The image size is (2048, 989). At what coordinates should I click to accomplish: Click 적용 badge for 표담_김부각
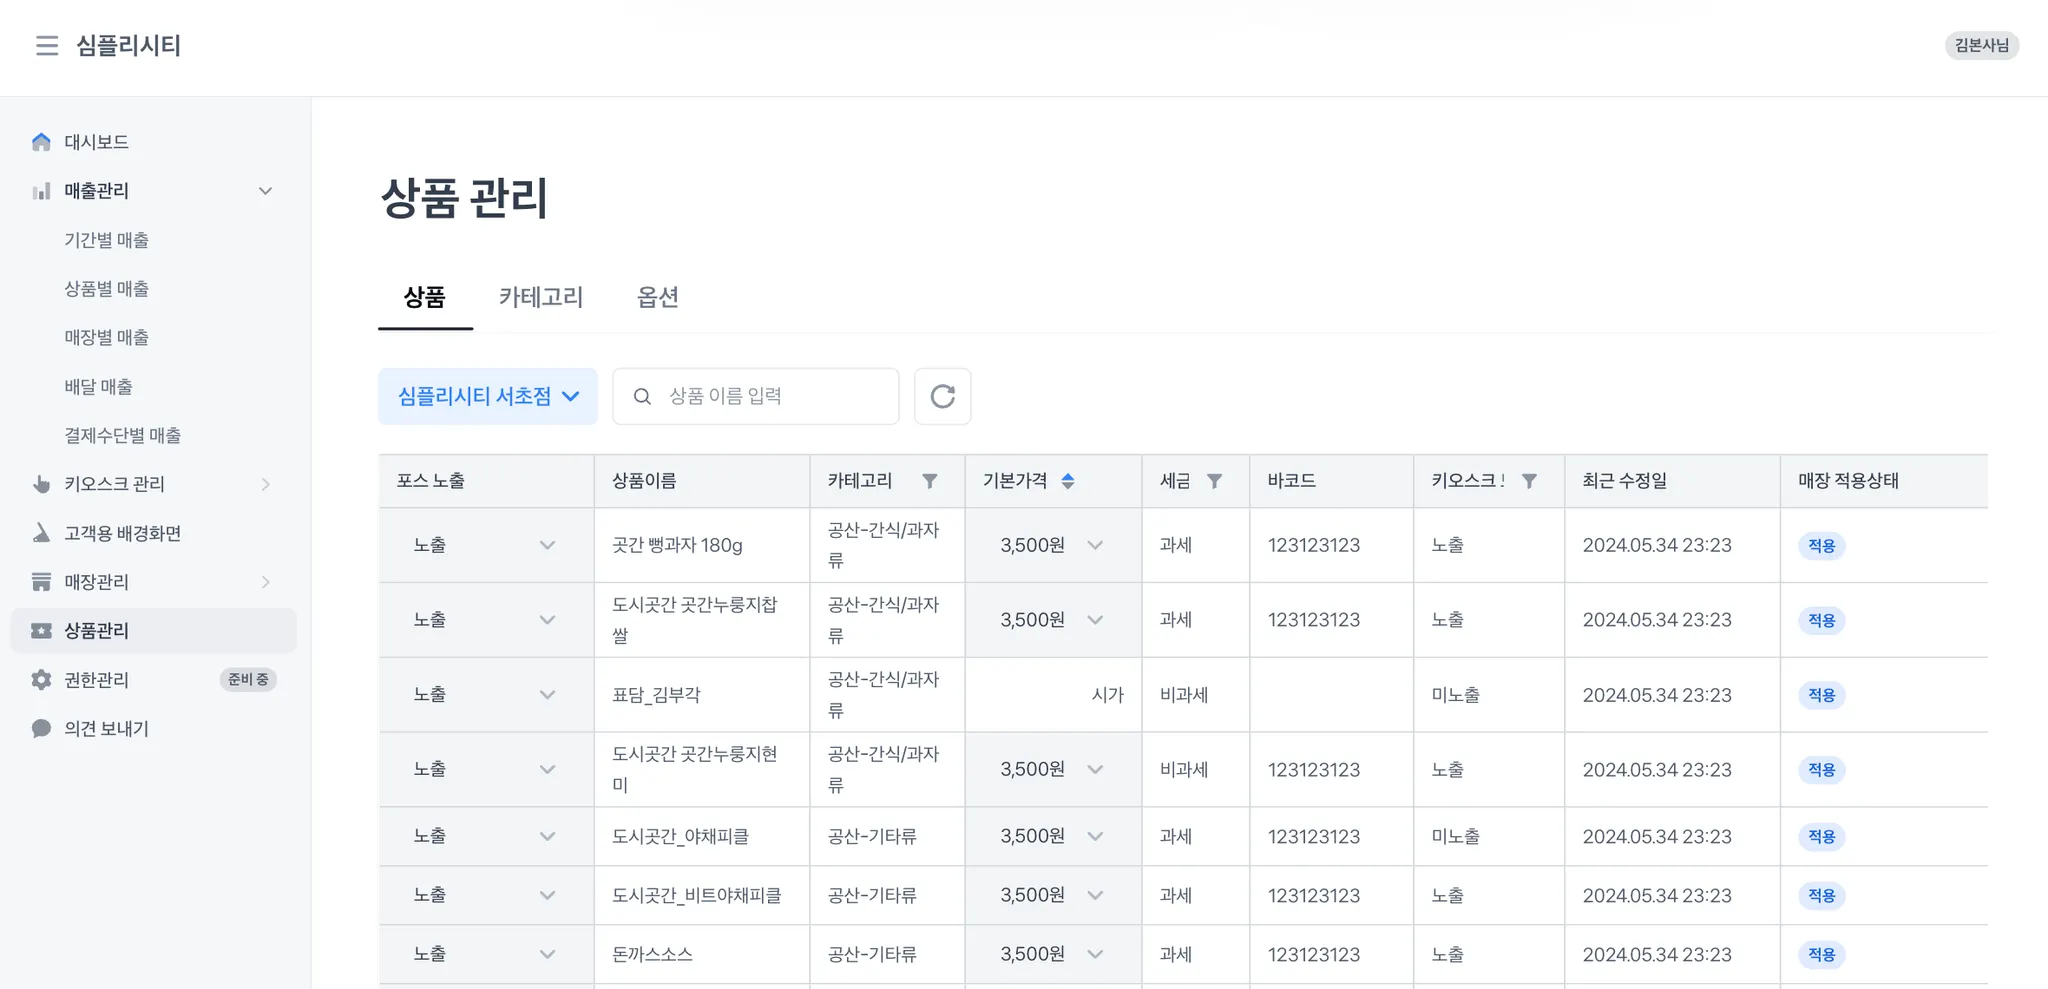(1822, 695)
